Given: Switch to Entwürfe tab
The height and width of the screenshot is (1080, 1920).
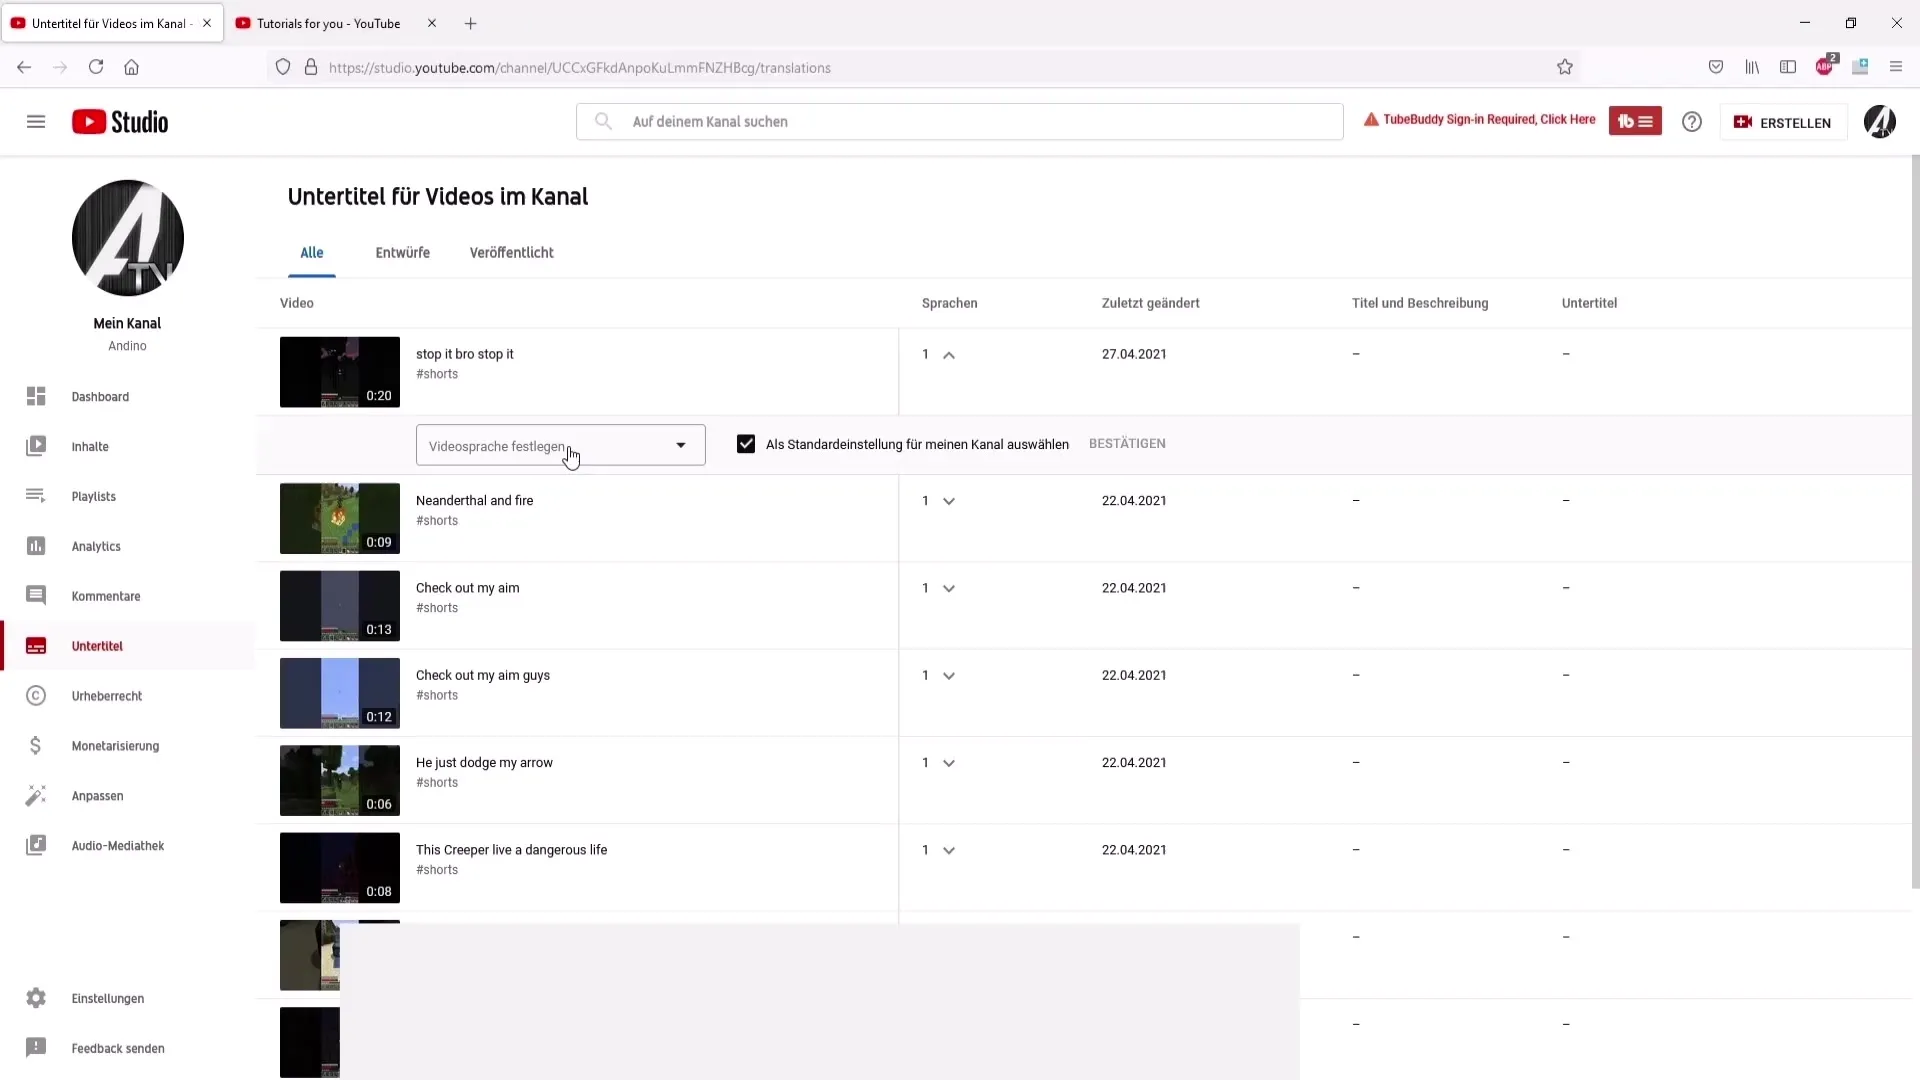Looking at the screenshot, I should [402, 252].
